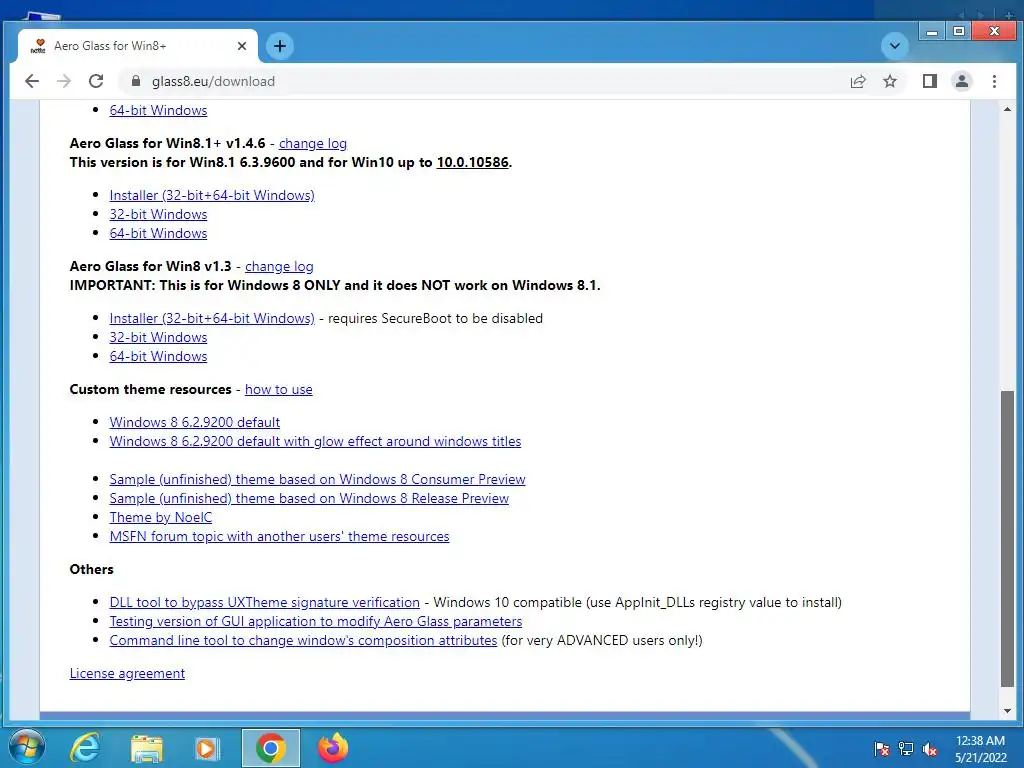Share this page icon
Image resolution: width=1024 pixels, height=768 pixels.
pyautogui.click(x=857, y=81)
